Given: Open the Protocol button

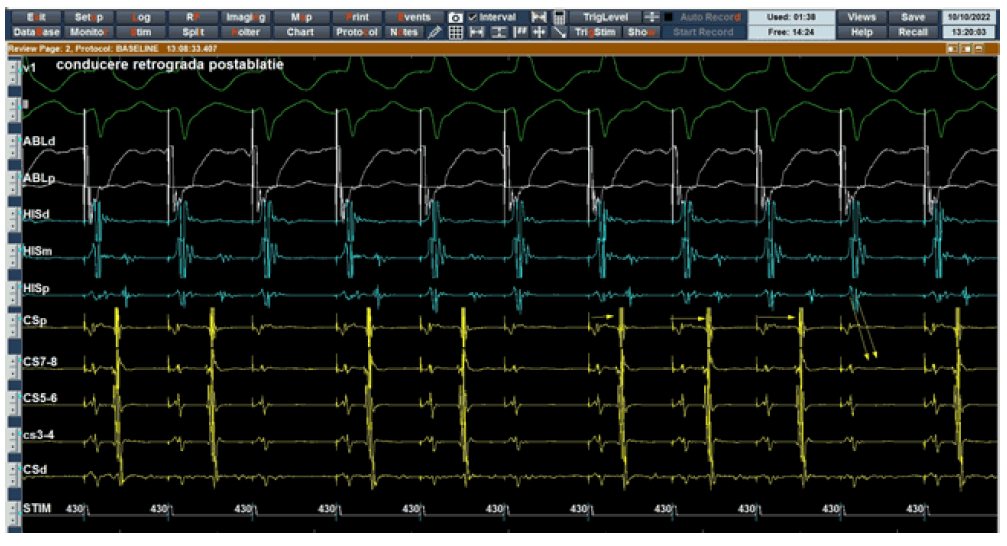Looking at the screenshot, I should [357, 32].
